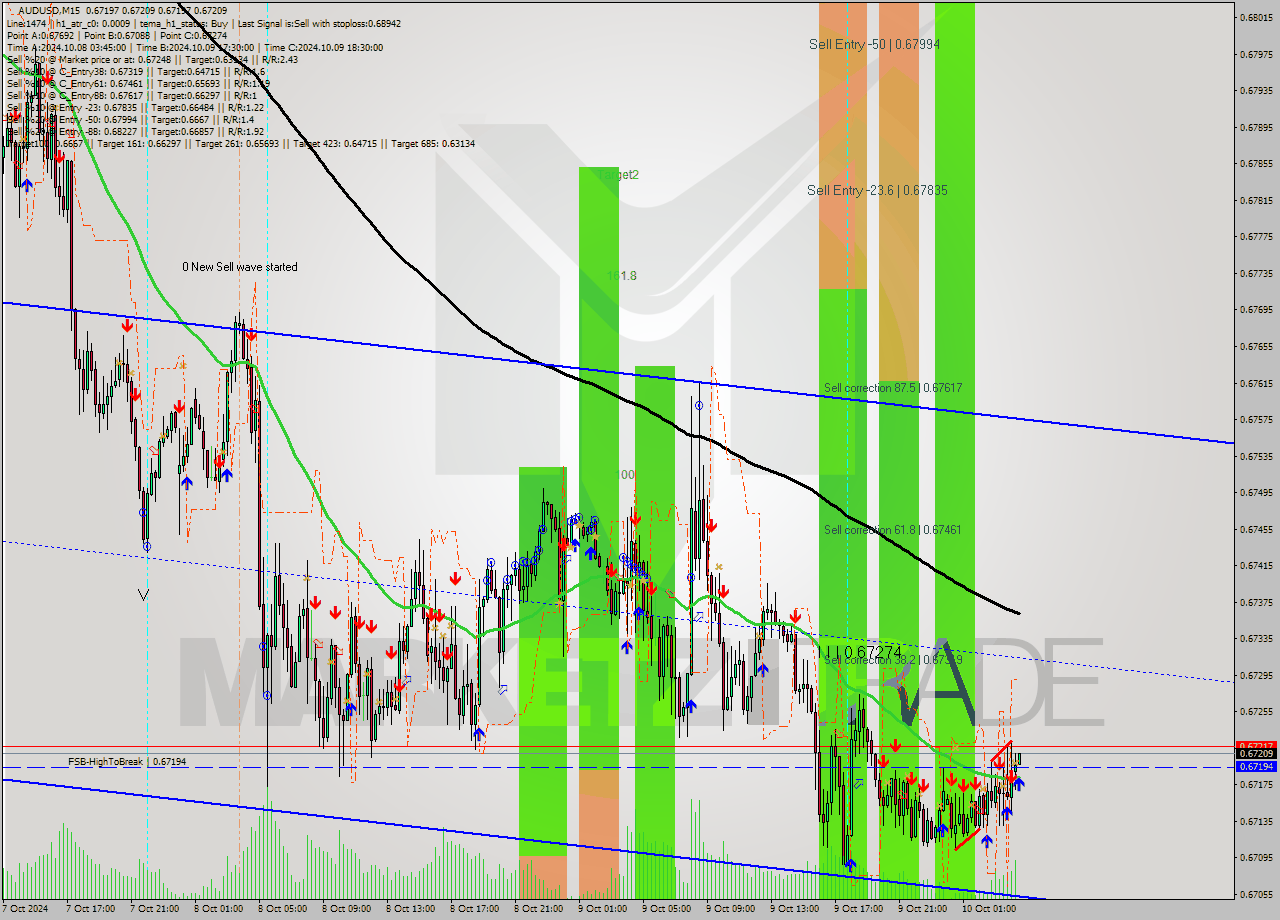Click 'Sell correction 61.8 | 0.67461' label

892,529
